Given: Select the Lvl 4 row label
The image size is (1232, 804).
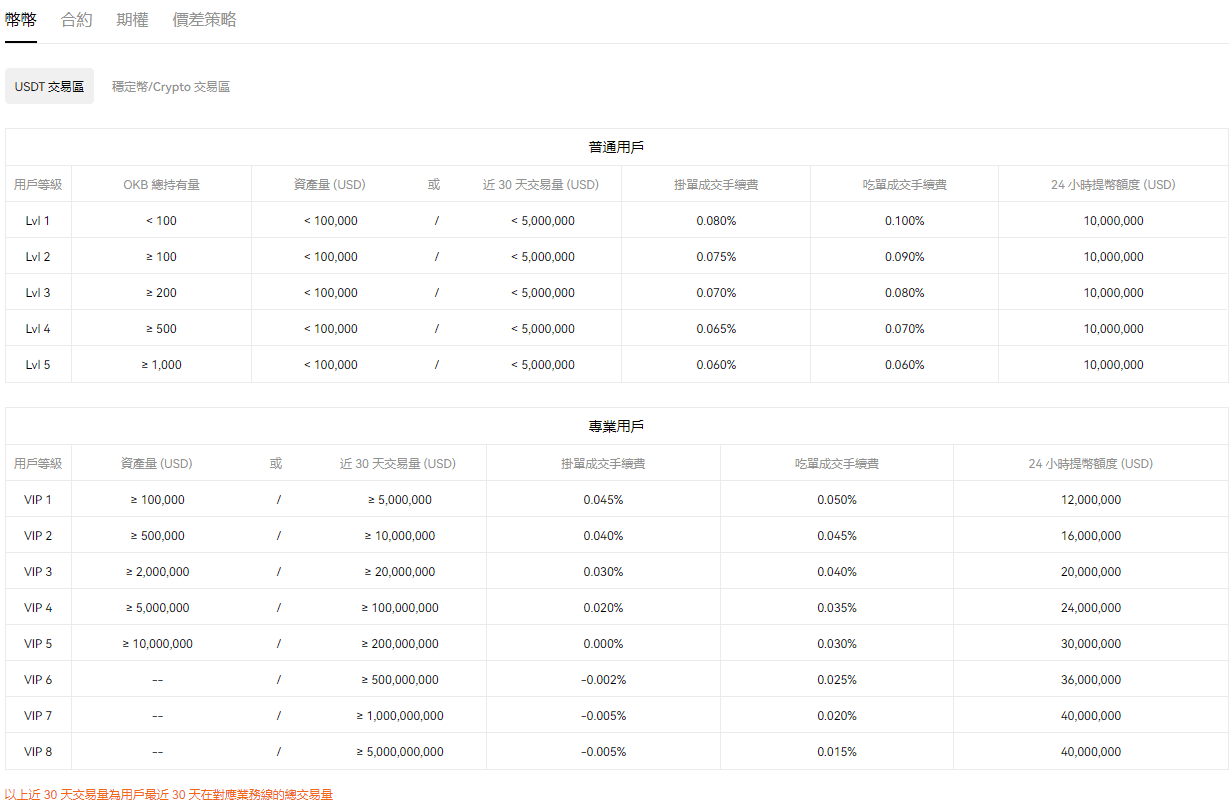Looking at the screenshot, I should pos(38,329).
